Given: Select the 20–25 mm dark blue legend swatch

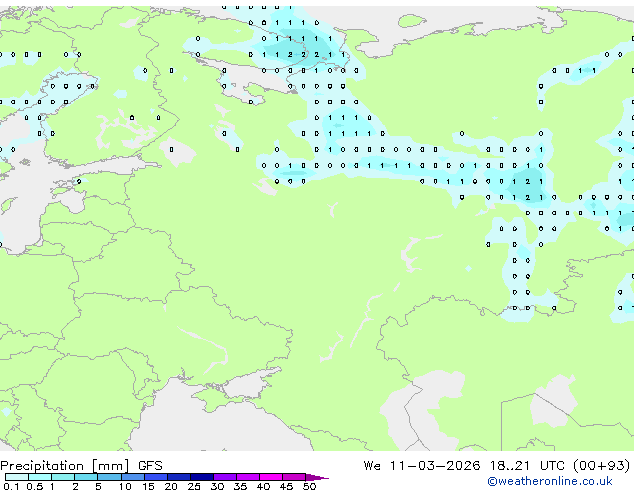Looking at the screenshot, I should click(x=178, y=477).
